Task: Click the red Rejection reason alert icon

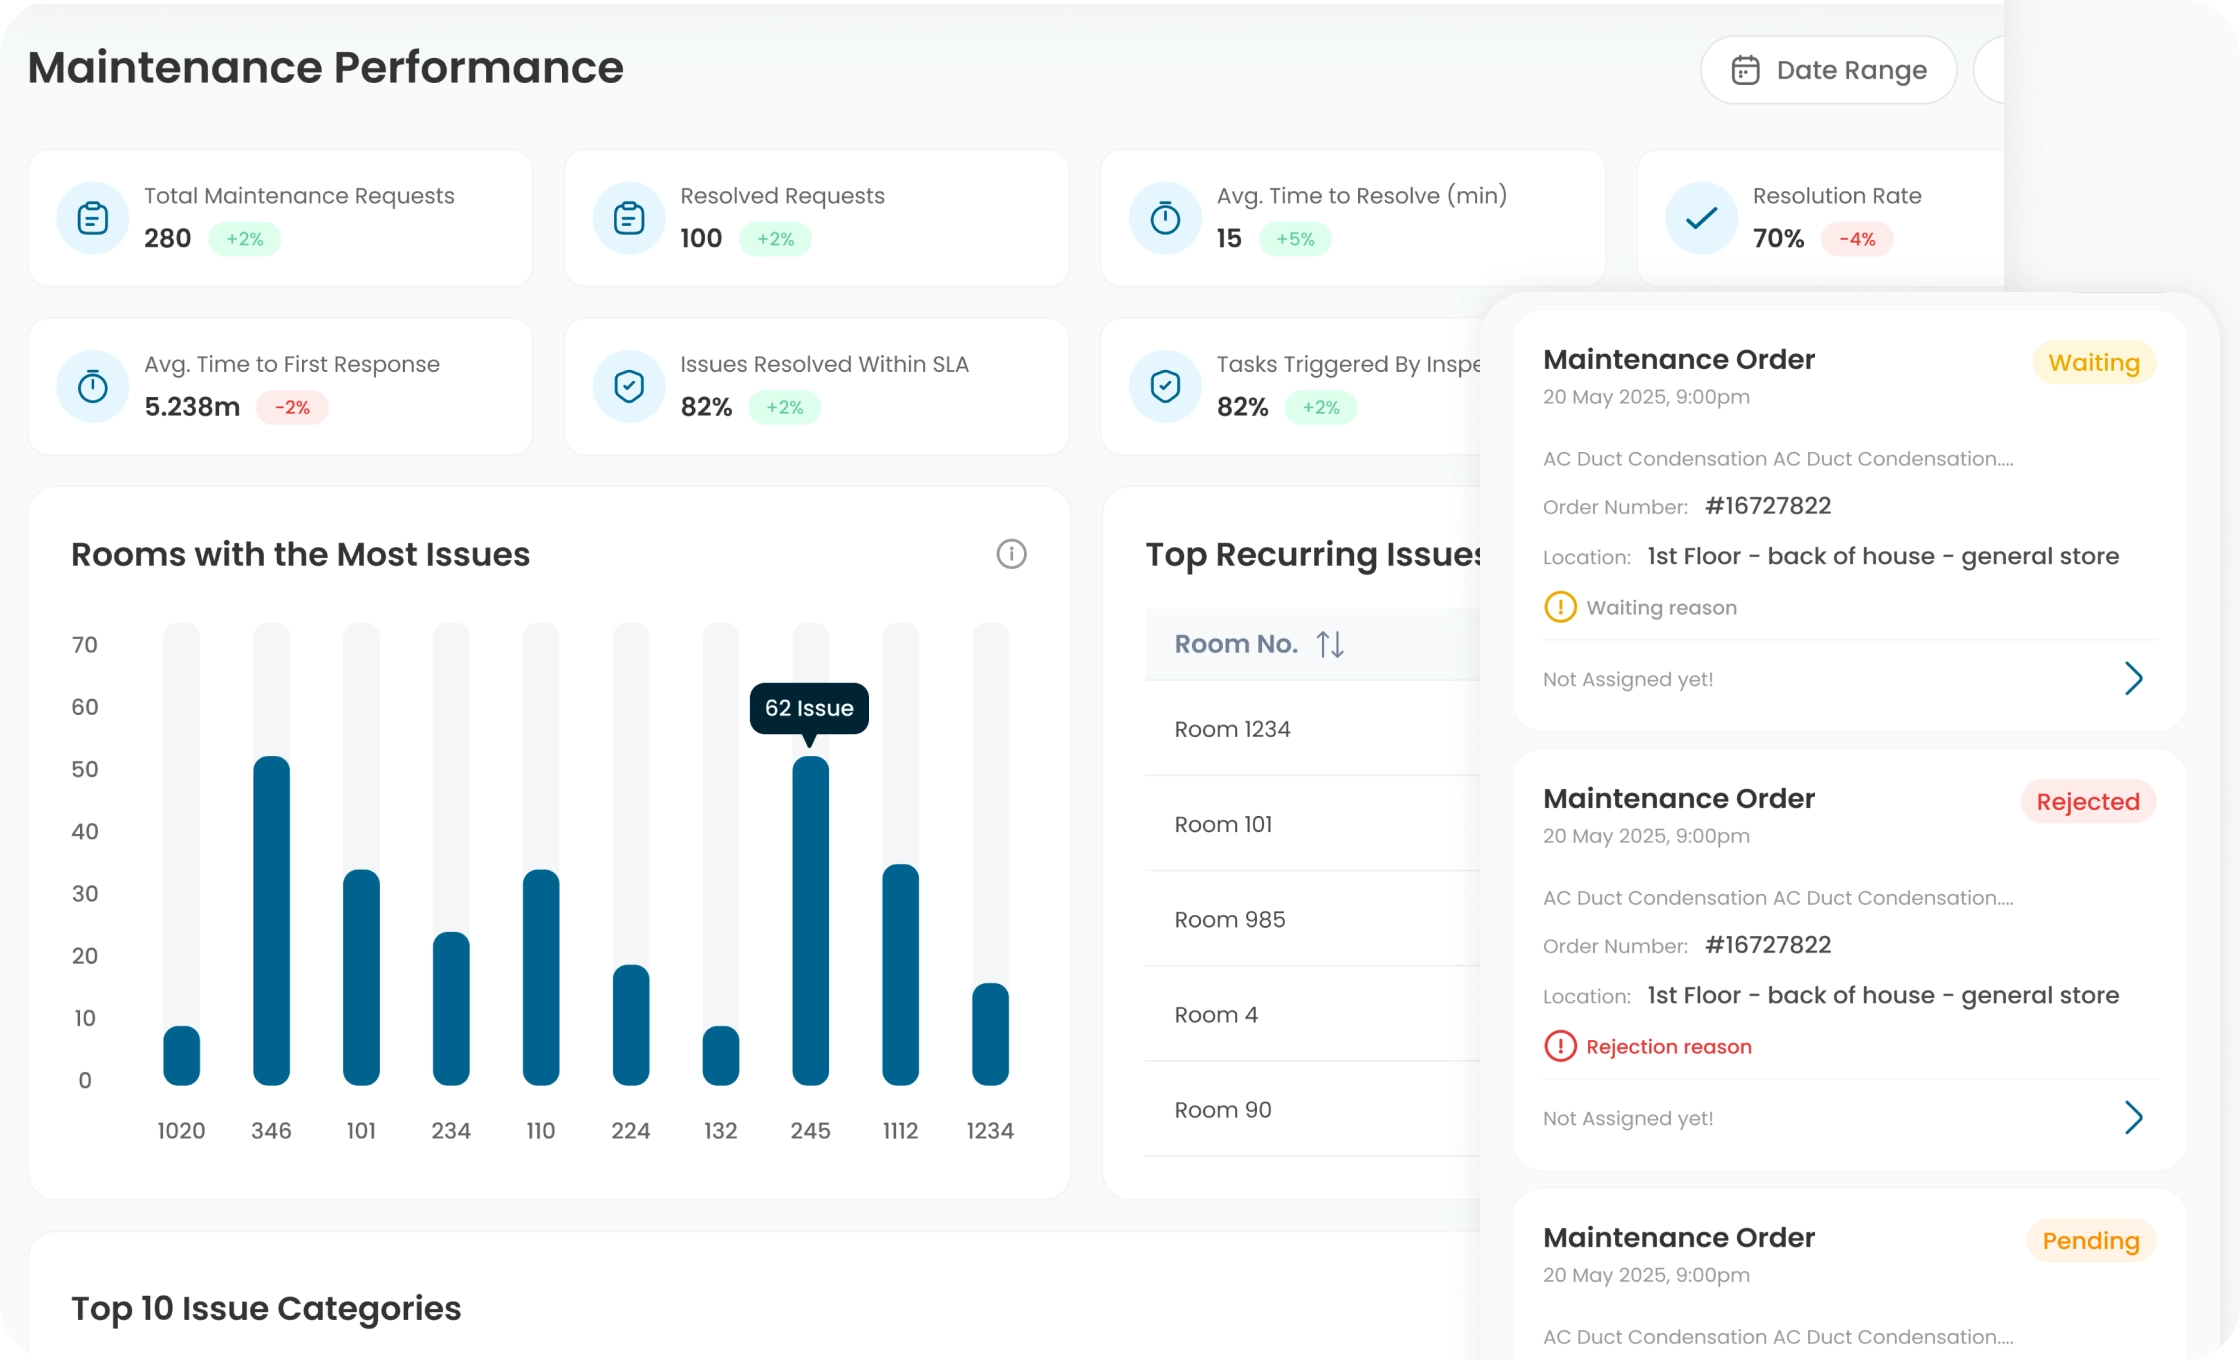Action: pos(1560,1046)
